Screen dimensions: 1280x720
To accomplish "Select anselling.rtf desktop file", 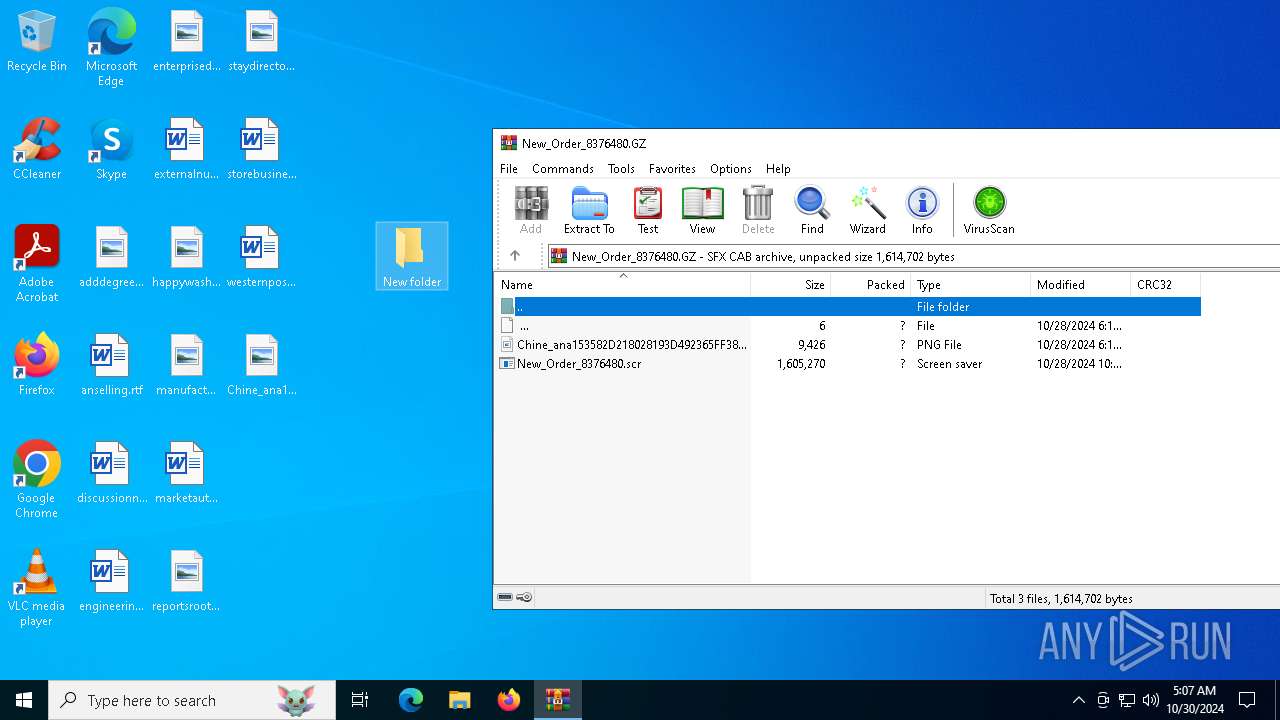I will (111, 366).
